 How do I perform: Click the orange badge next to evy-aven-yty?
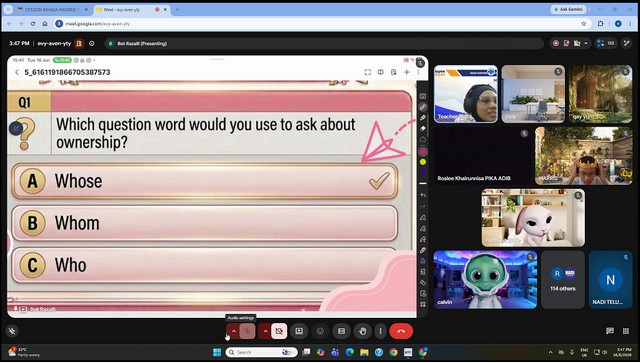(79, 43)
